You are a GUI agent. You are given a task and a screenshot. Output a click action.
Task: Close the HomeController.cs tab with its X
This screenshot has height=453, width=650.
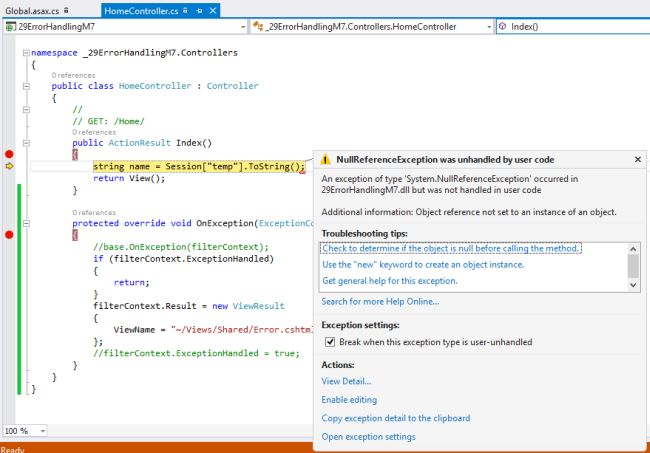pos(214,9)
